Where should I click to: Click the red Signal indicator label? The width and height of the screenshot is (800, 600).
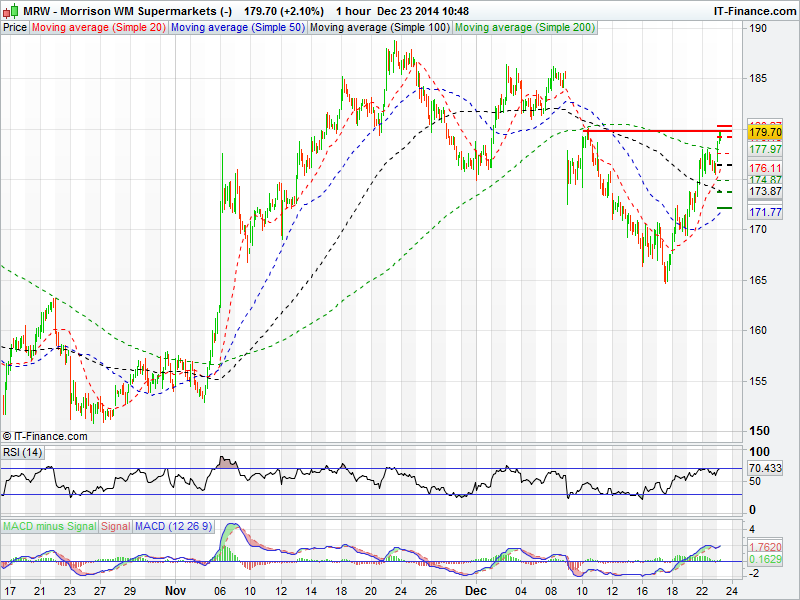115,525
